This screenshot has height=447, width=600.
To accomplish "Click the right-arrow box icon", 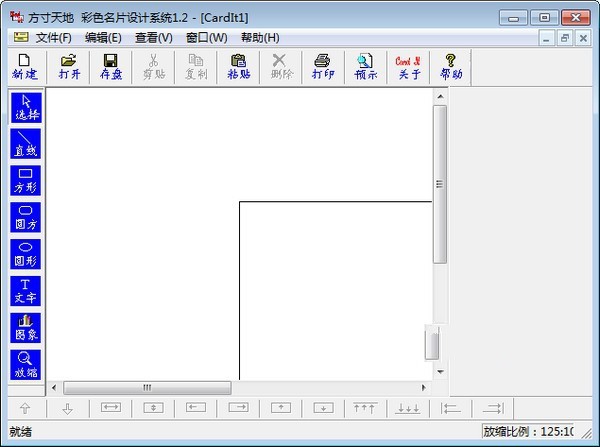I will (238, 408).
